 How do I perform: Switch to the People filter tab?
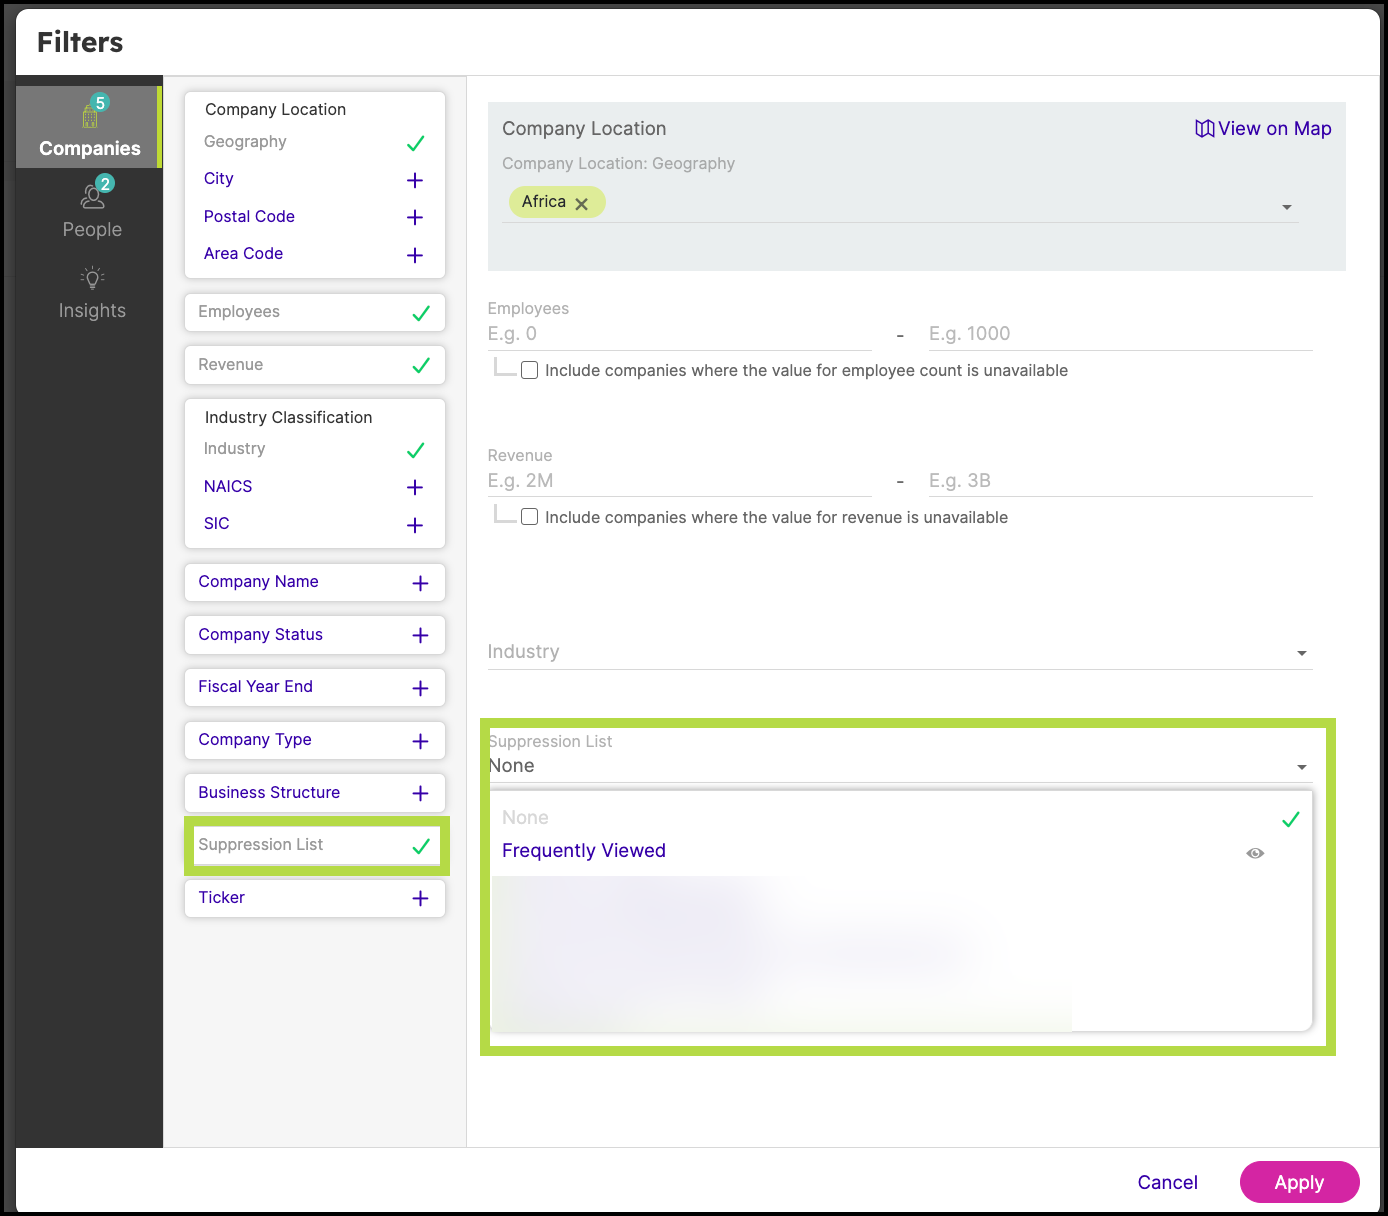coord(92,208)
